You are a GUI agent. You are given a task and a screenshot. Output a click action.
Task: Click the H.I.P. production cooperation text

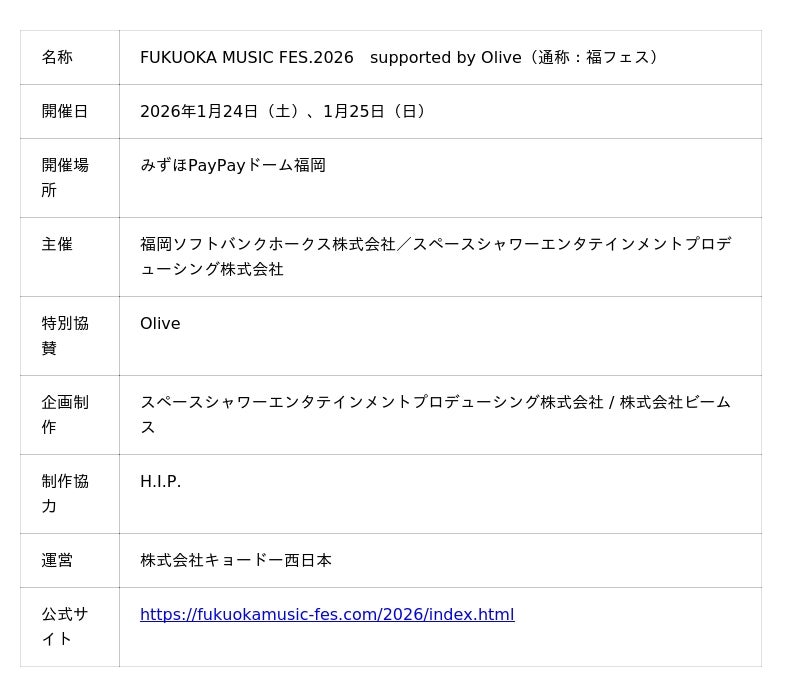coord(160,481)
